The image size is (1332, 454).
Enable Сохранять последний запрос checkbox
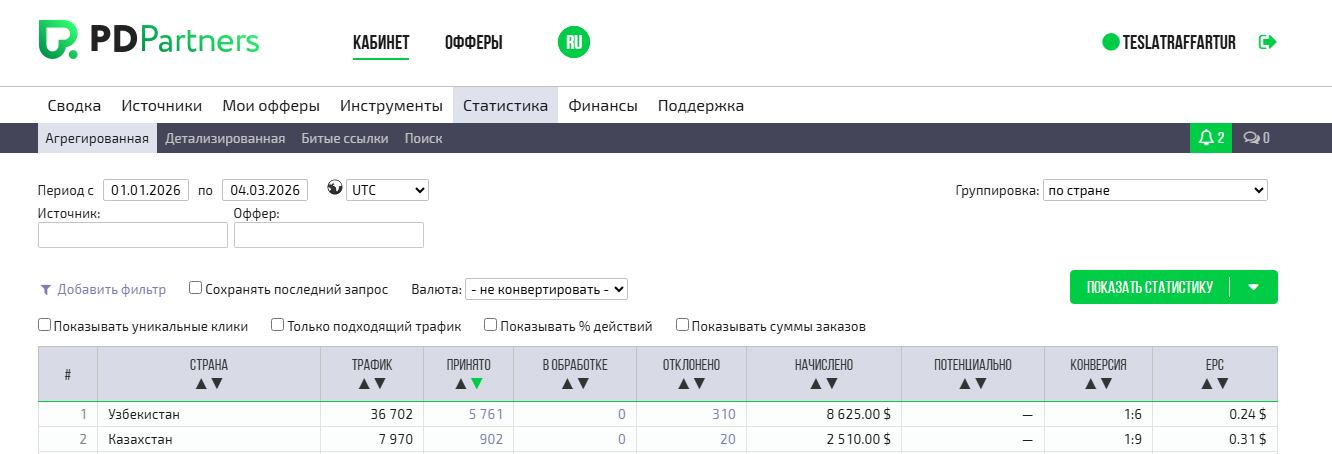click(196, 288)
